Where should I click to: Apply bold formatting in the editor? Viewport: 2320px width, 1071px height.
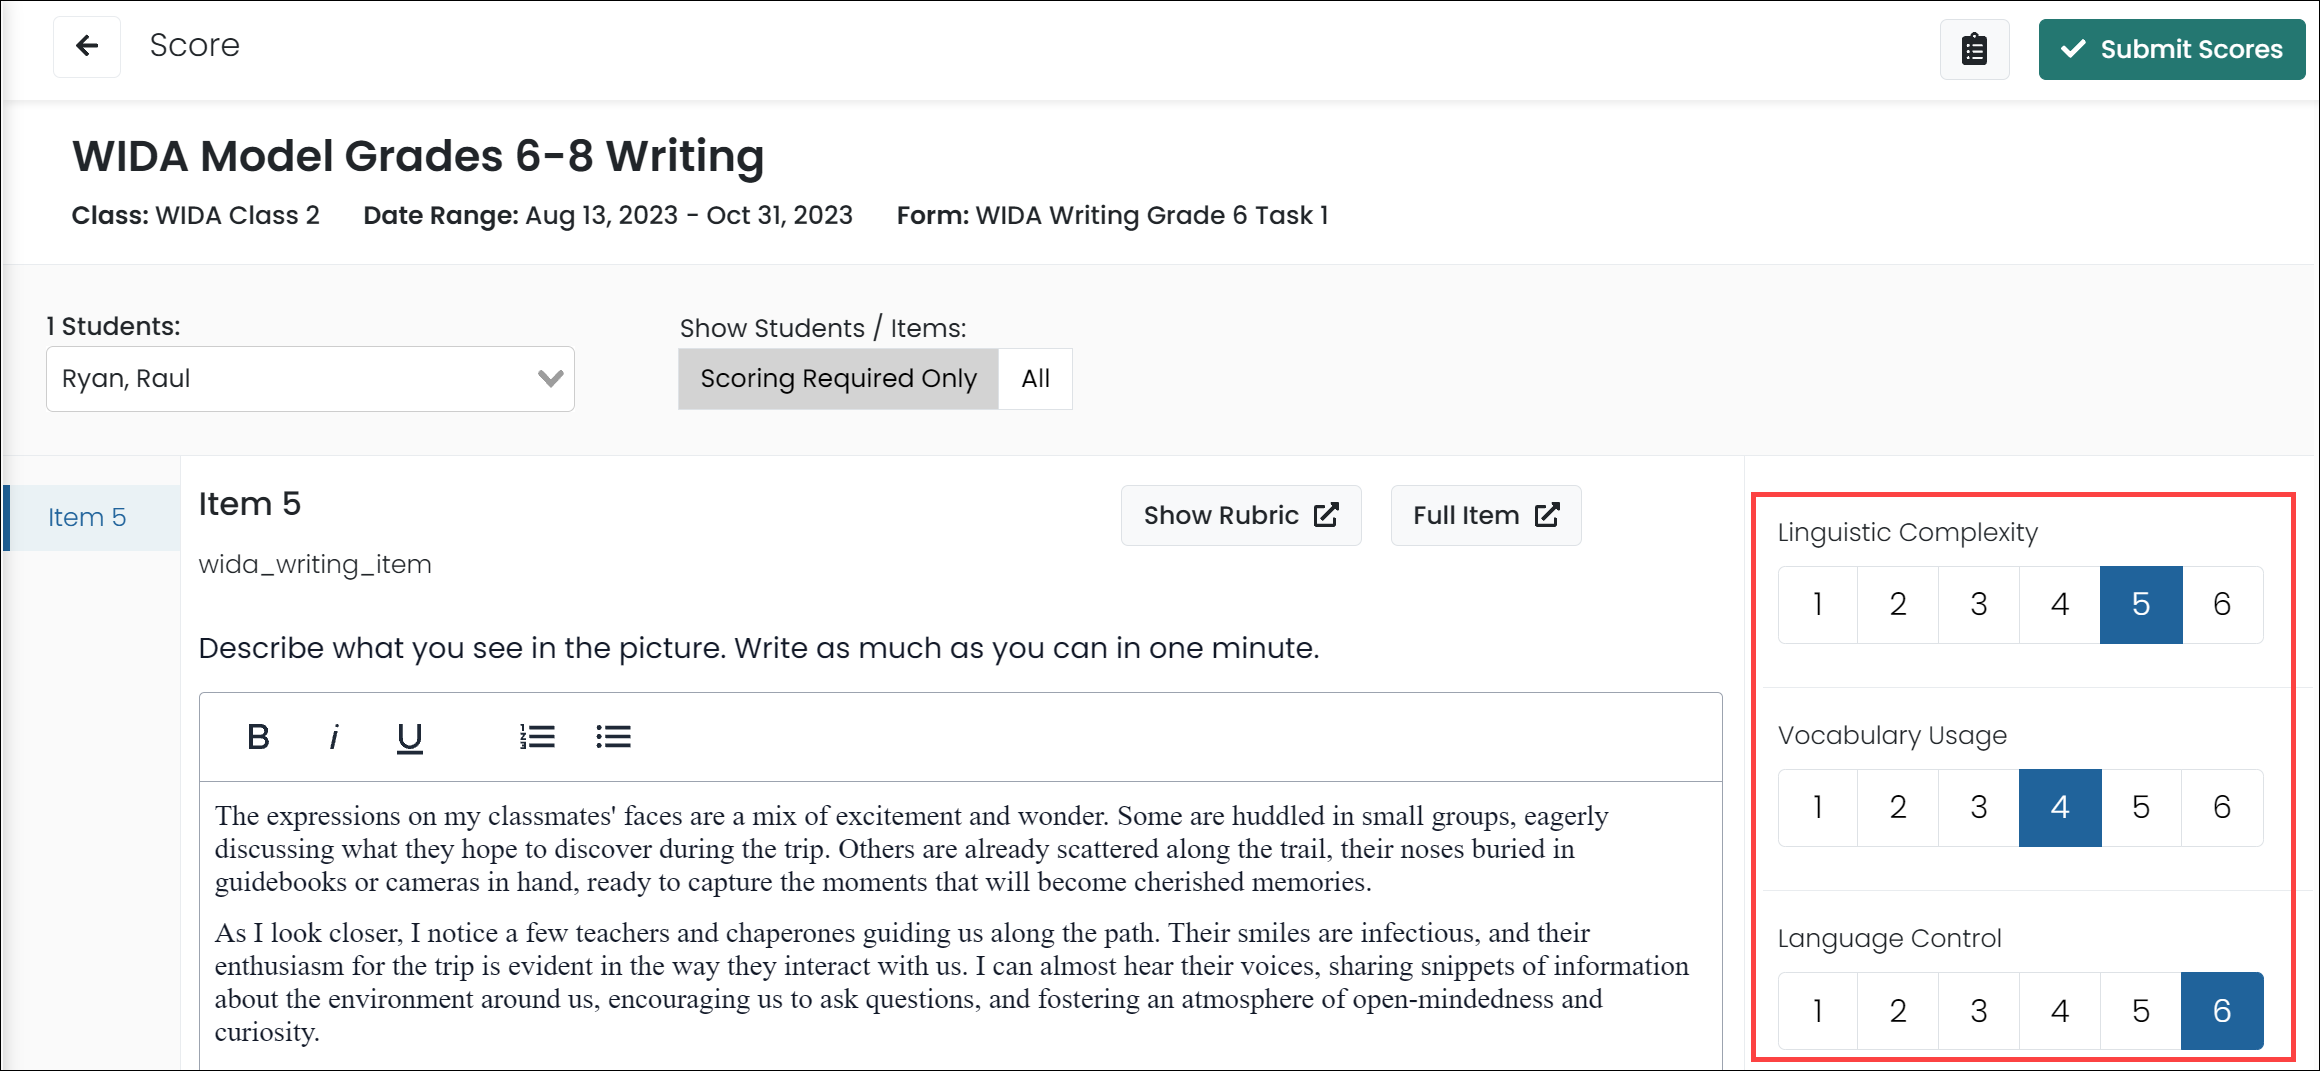coord(258,737)
